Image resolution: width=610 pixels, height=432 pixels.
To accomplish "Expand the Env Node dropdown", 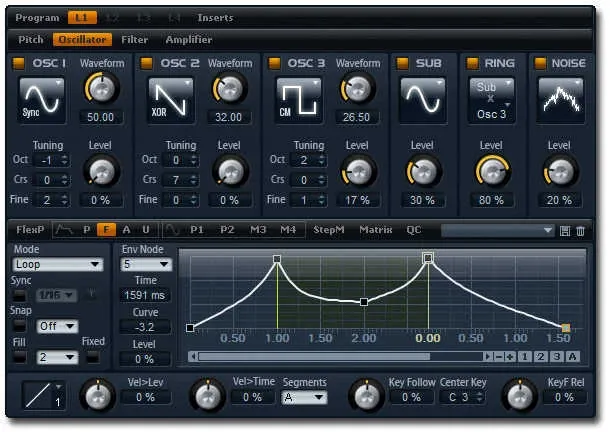I will pos(146,264).
